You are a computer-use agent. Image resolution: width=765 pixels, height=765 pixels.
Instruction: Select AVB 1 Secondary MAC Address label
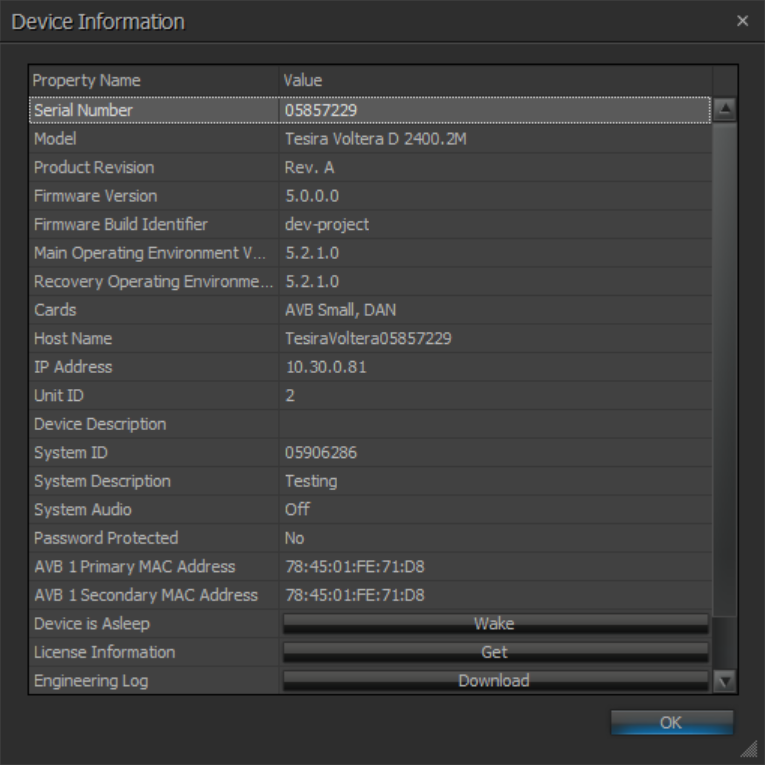point(146,596)
